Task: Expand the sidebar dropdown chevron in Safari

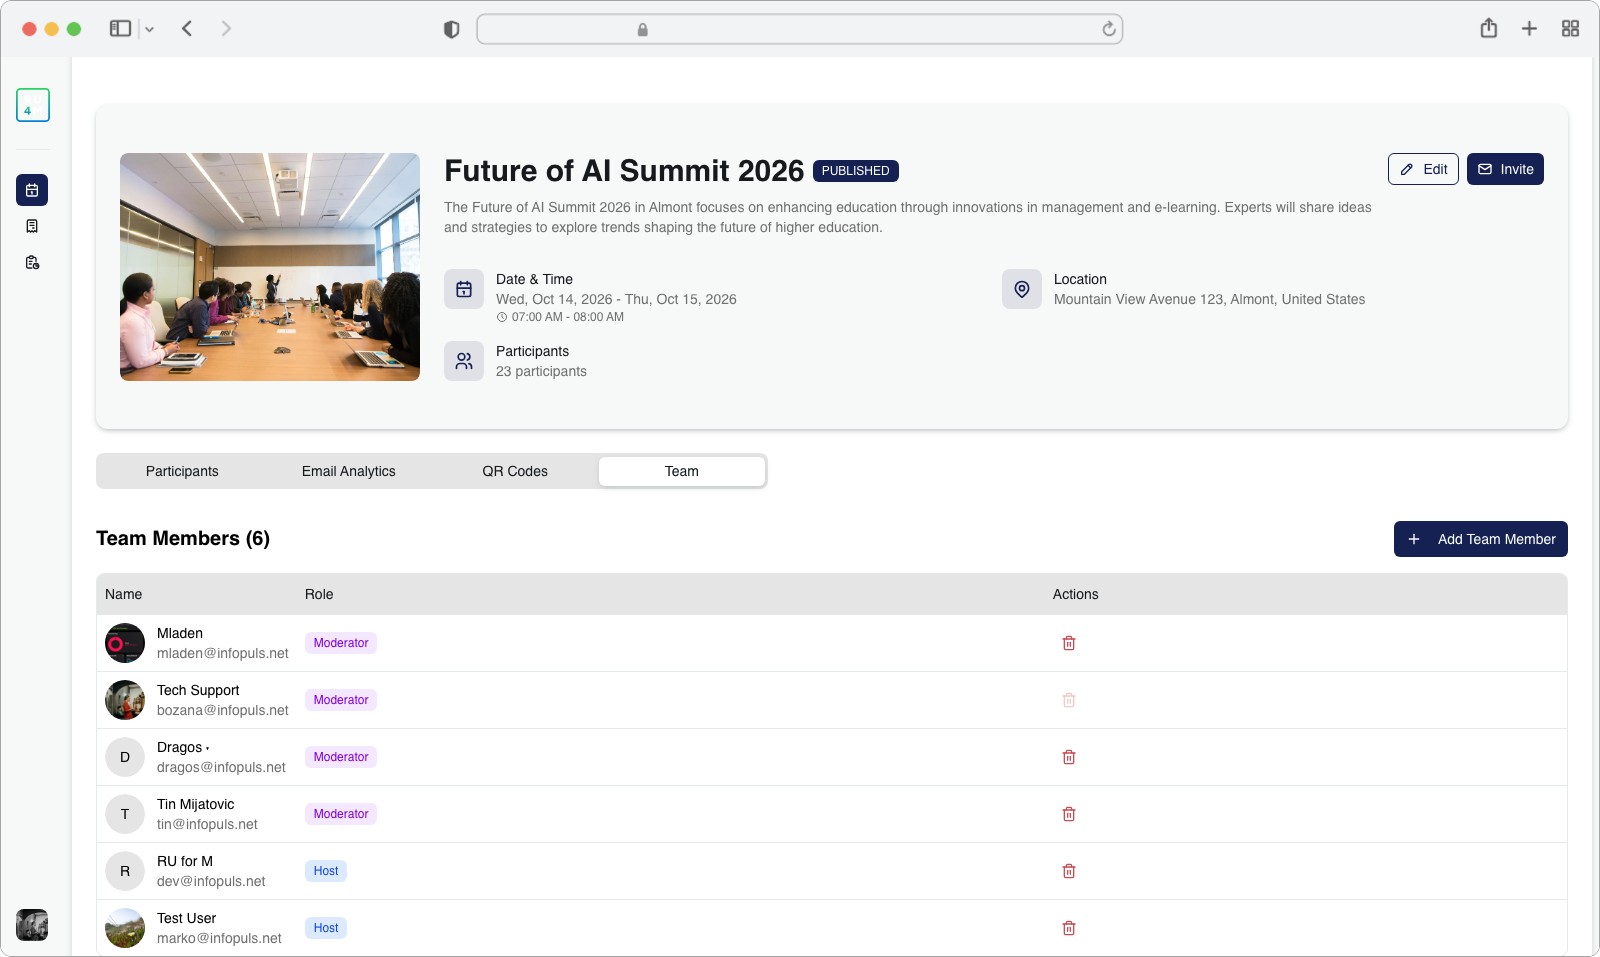Action: (x=150, y=29)
